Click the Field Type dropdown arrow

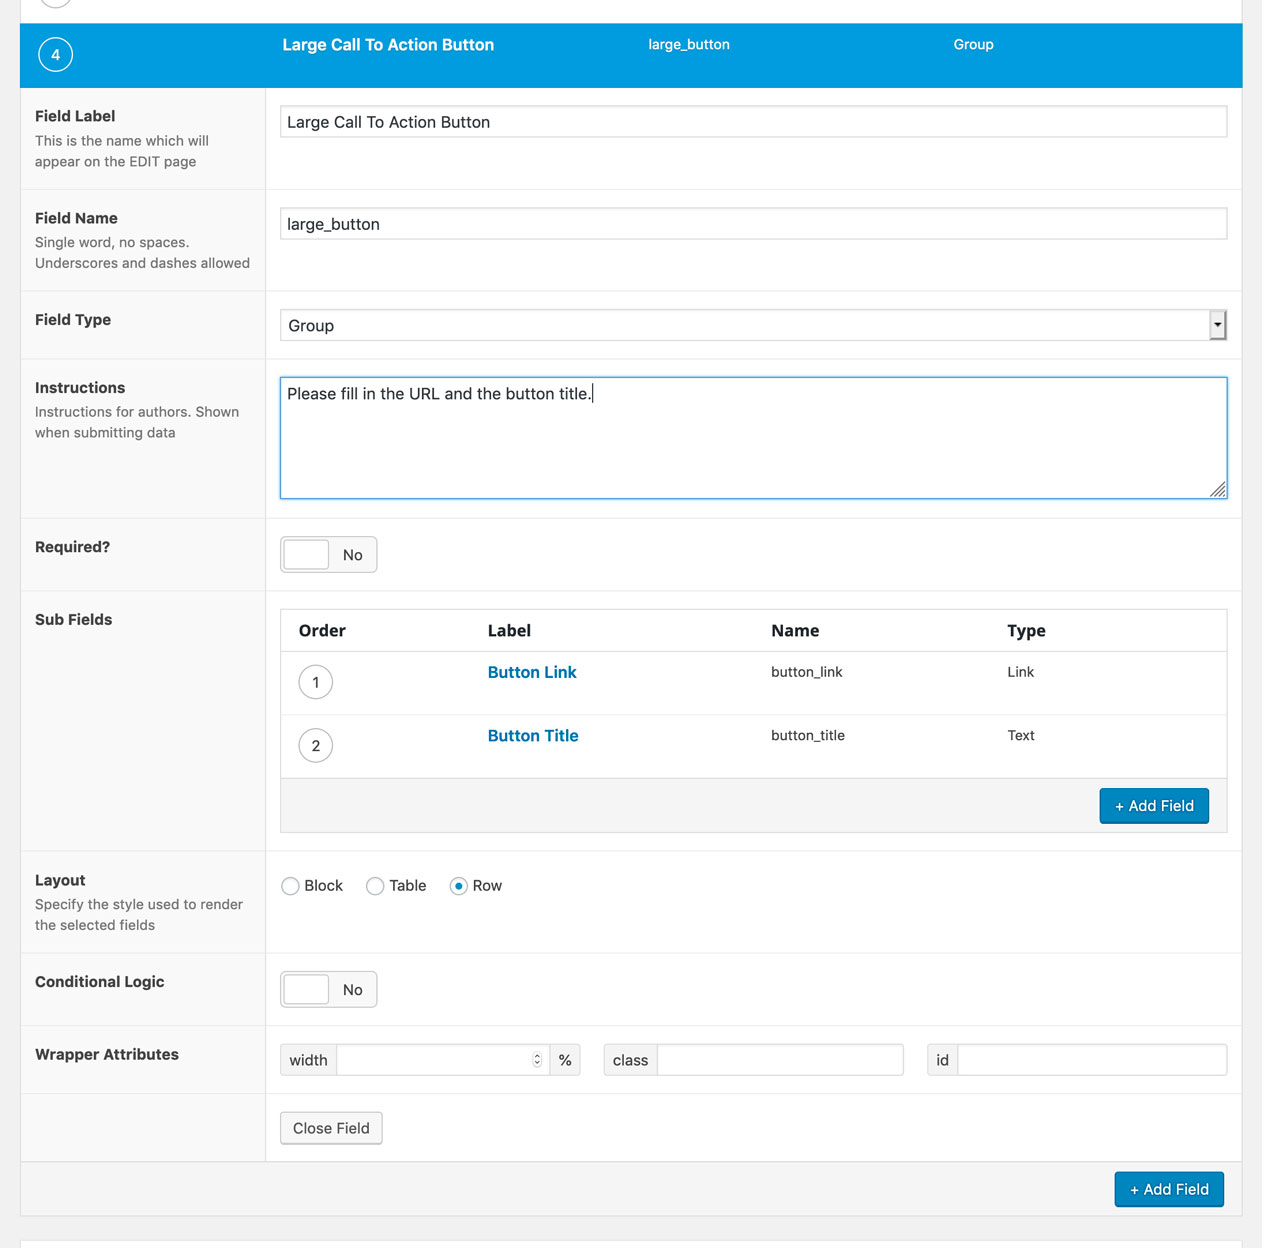pyautogui.click(x=1217, y=325)
